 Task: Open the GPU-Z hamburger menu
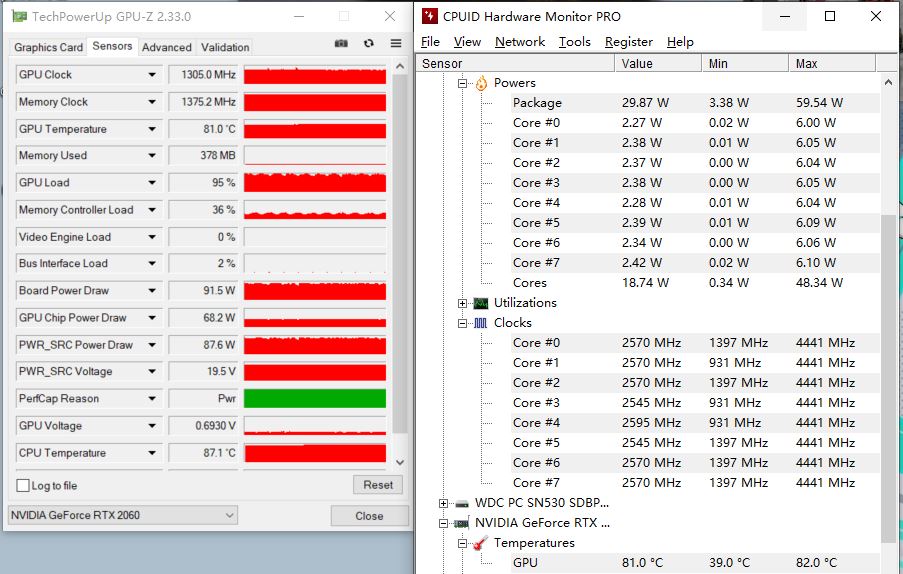396,43
